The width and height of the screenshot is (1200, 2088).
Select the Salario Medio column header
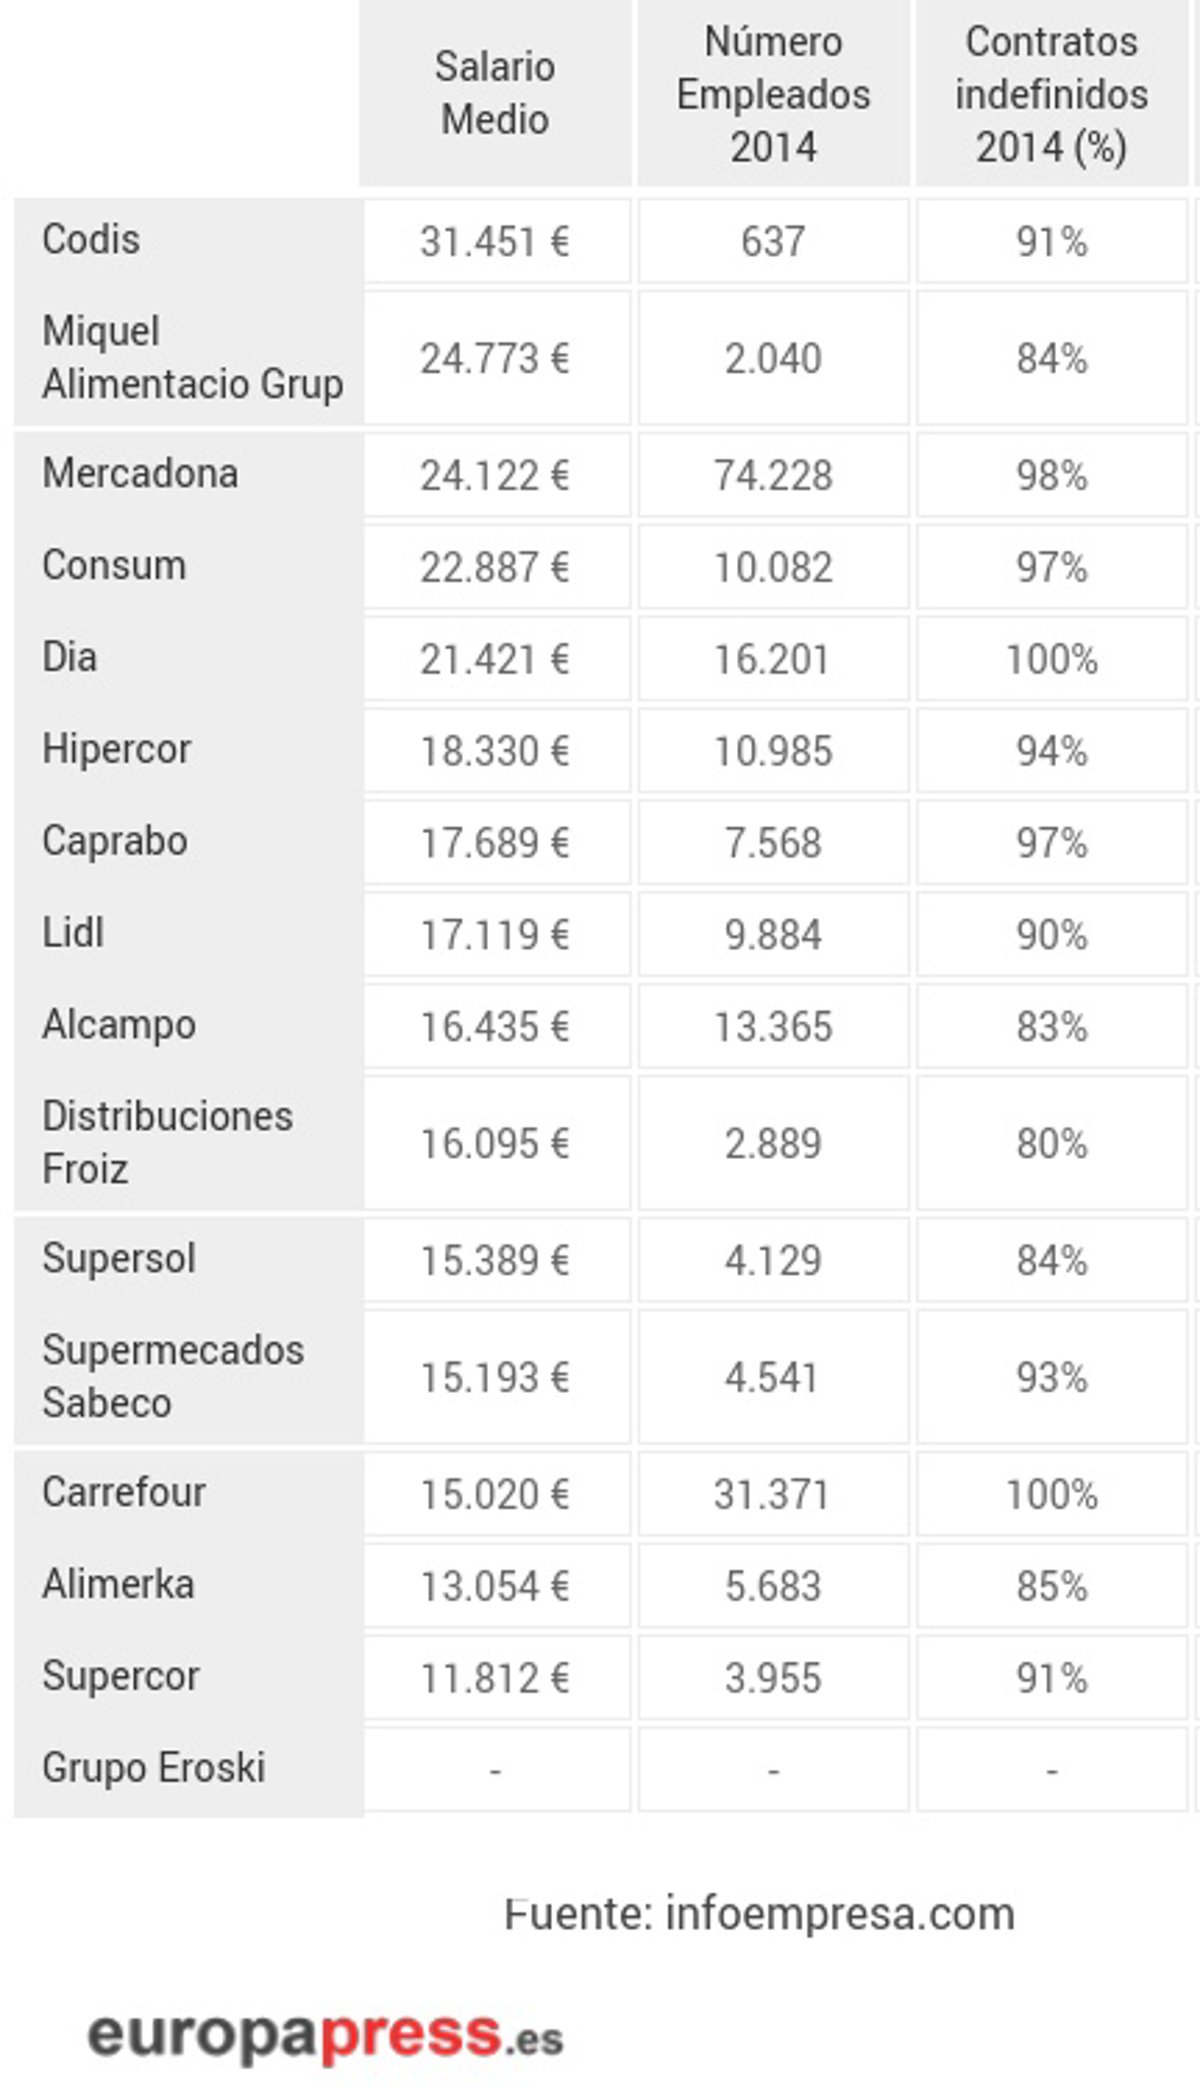[x=495, y=93]
